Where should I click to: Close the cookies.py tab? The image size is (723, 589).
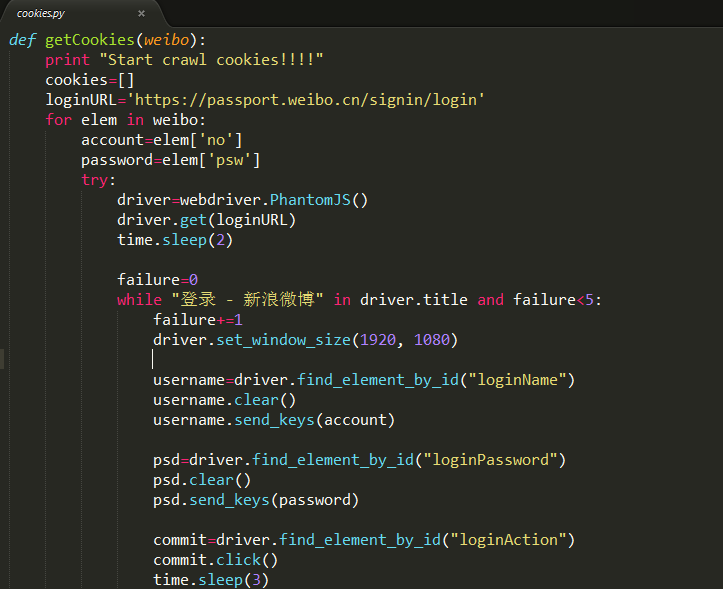pyautogui.click(x=142, y=13)
